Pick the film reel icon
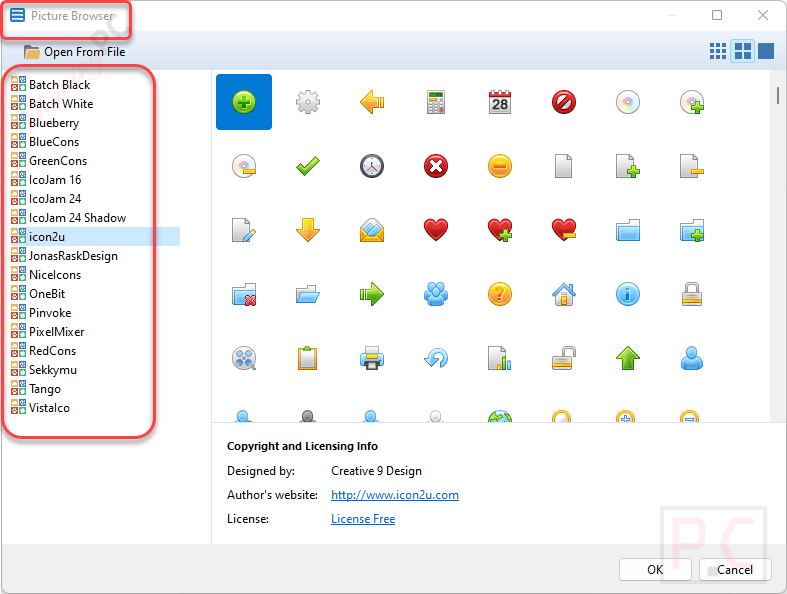Viewport: 787px width, 594px height. pos(244,359)
